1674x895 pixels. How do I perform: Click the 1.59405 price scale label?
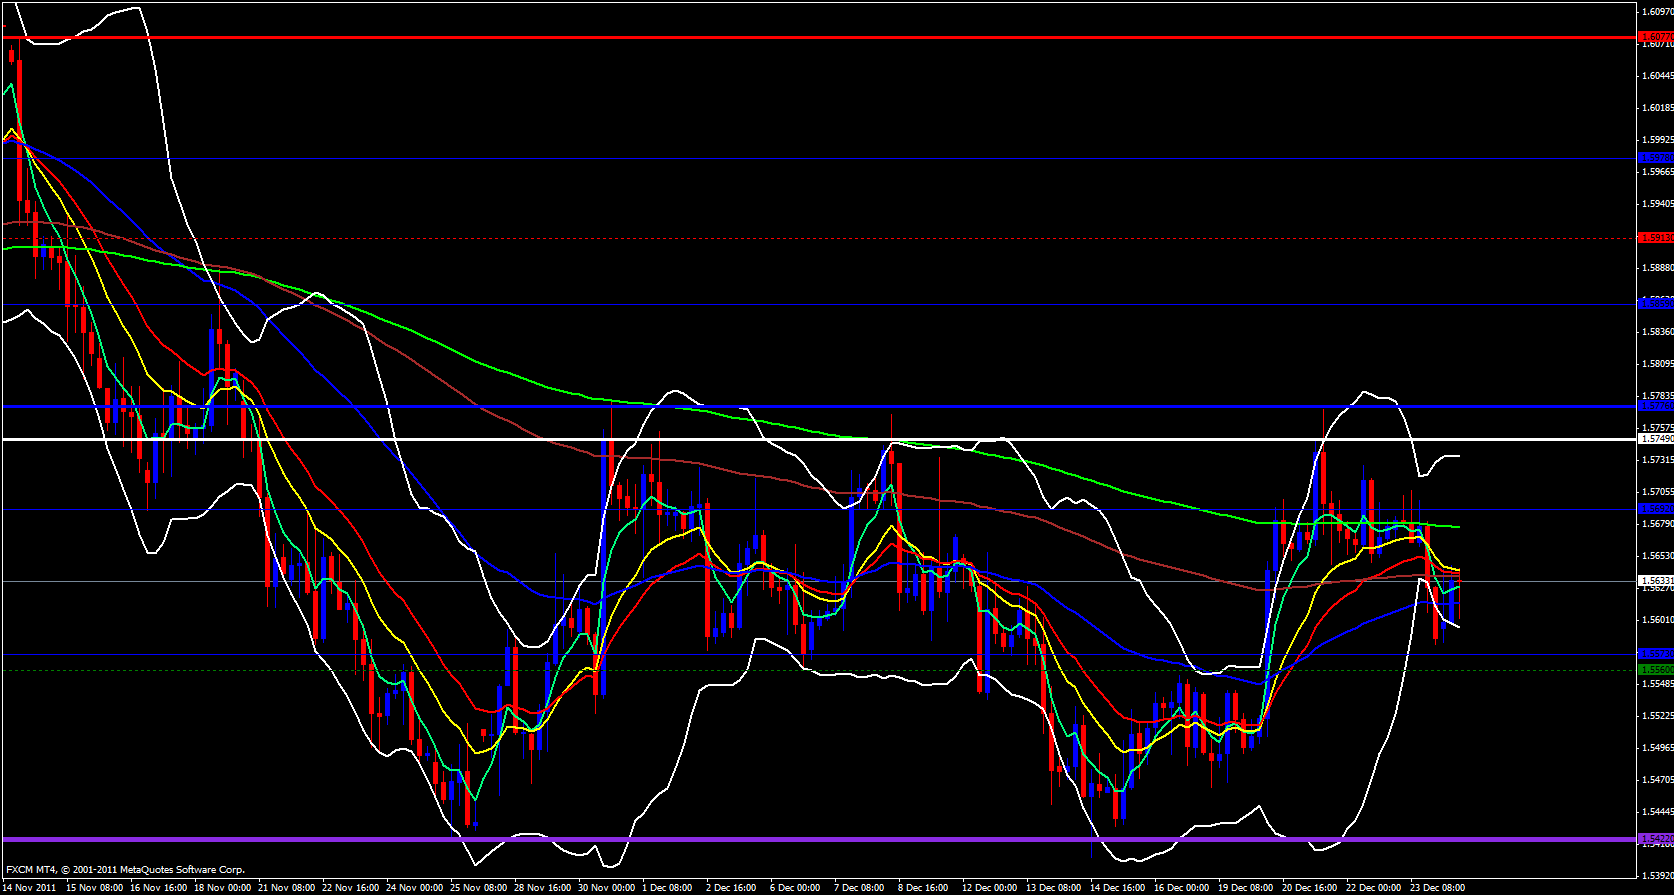tap(1657, 204)
